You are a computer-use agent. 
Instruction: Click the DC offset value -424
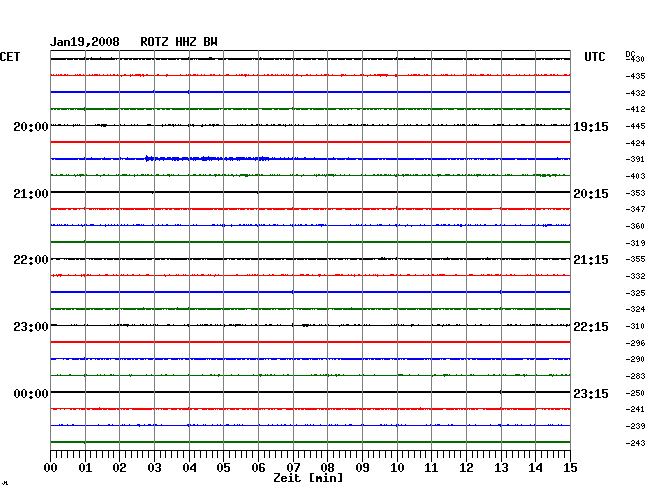click(635, 143)
